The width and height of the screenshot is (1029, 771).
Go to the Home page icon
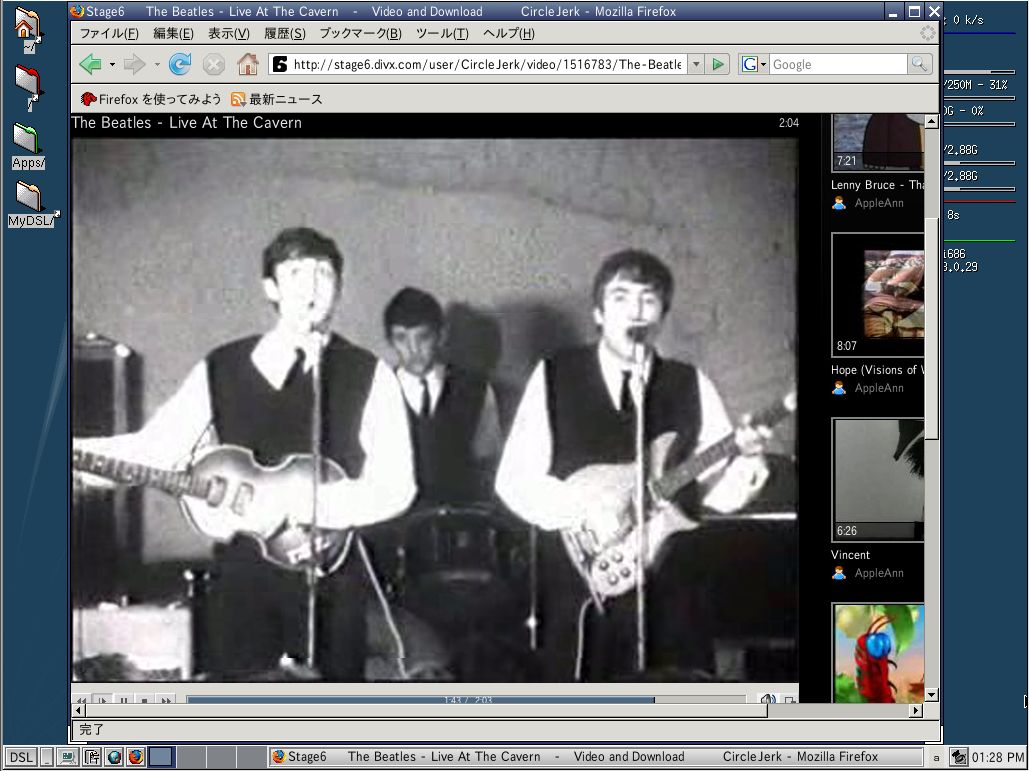[247, 64]
